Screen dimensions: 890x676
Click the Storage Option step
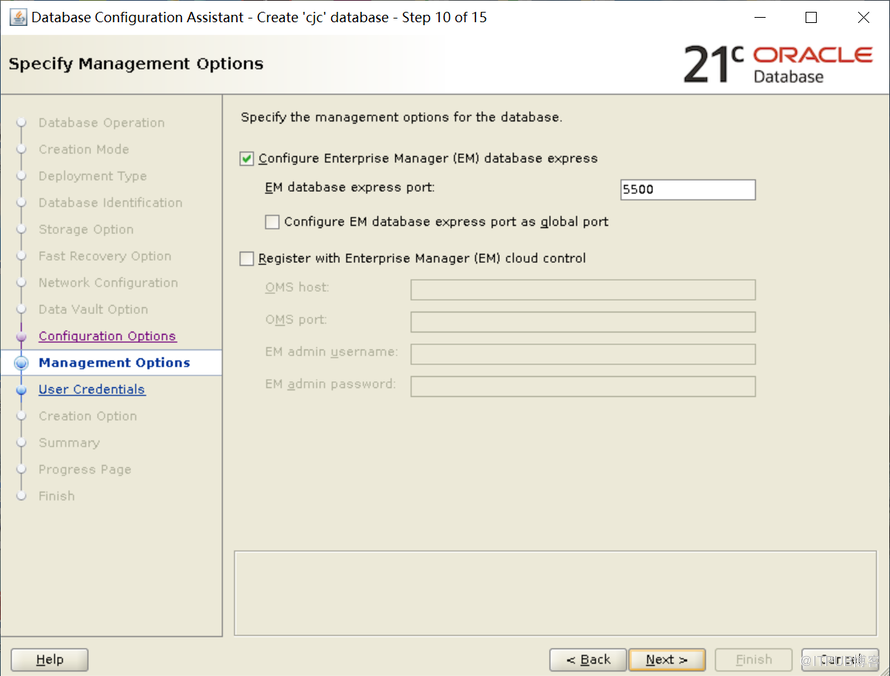tap(86, 229)
